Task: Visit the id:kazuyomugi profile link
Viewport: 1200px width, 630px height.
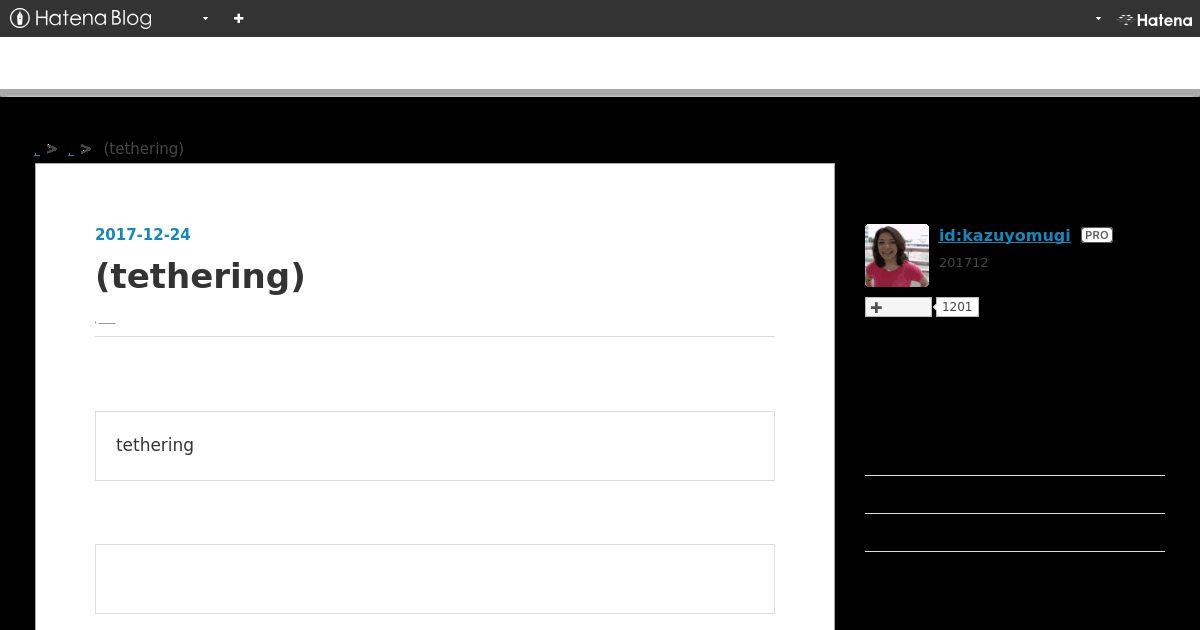Action: (1004, 235)
